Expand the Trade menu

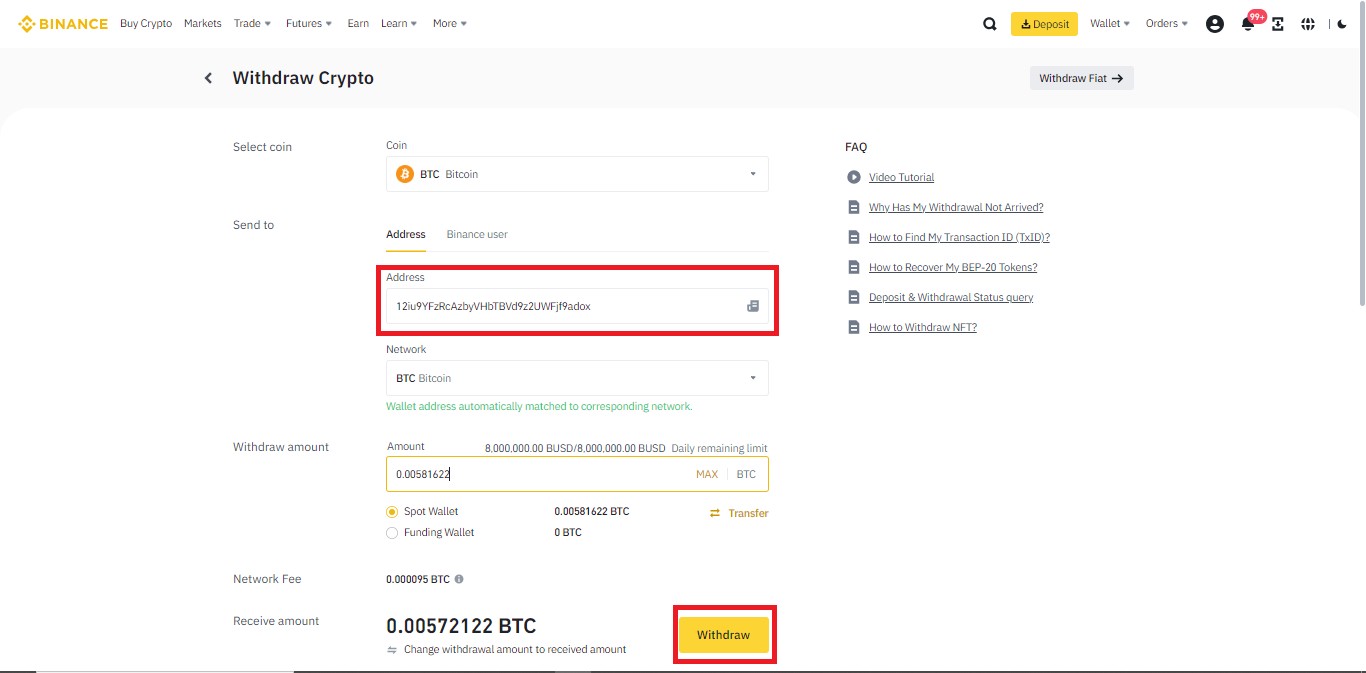(x=253, y=23)
